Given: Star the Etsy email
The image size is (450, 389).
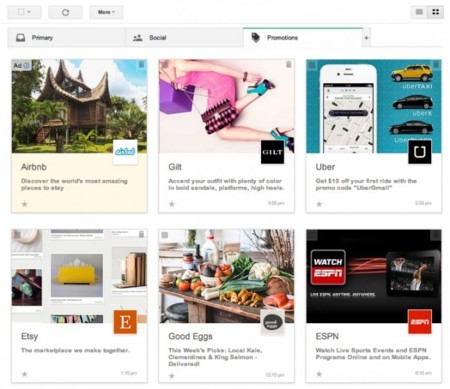Looking at the screenshot, I should (x=25, y=374).
